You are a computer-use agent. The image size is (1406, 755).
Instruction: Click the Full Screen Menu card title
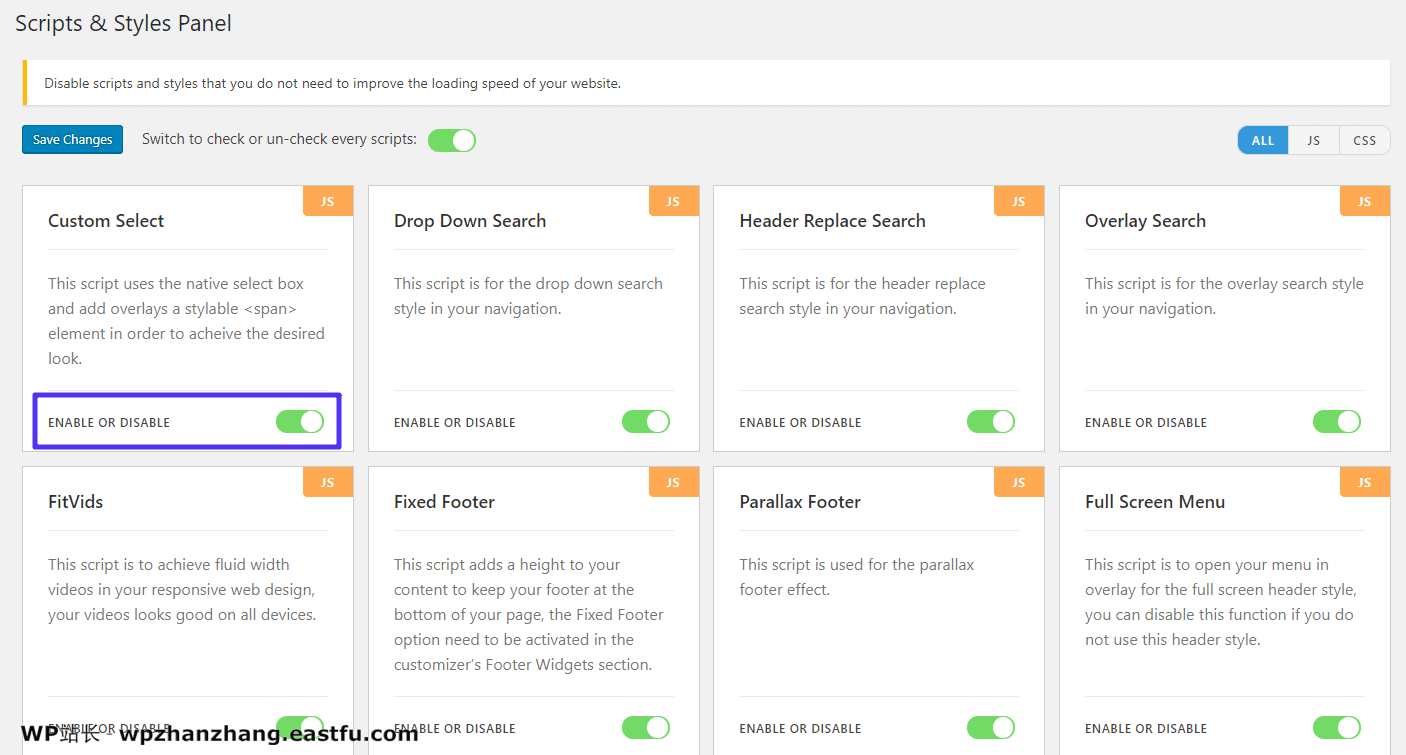1154,502
